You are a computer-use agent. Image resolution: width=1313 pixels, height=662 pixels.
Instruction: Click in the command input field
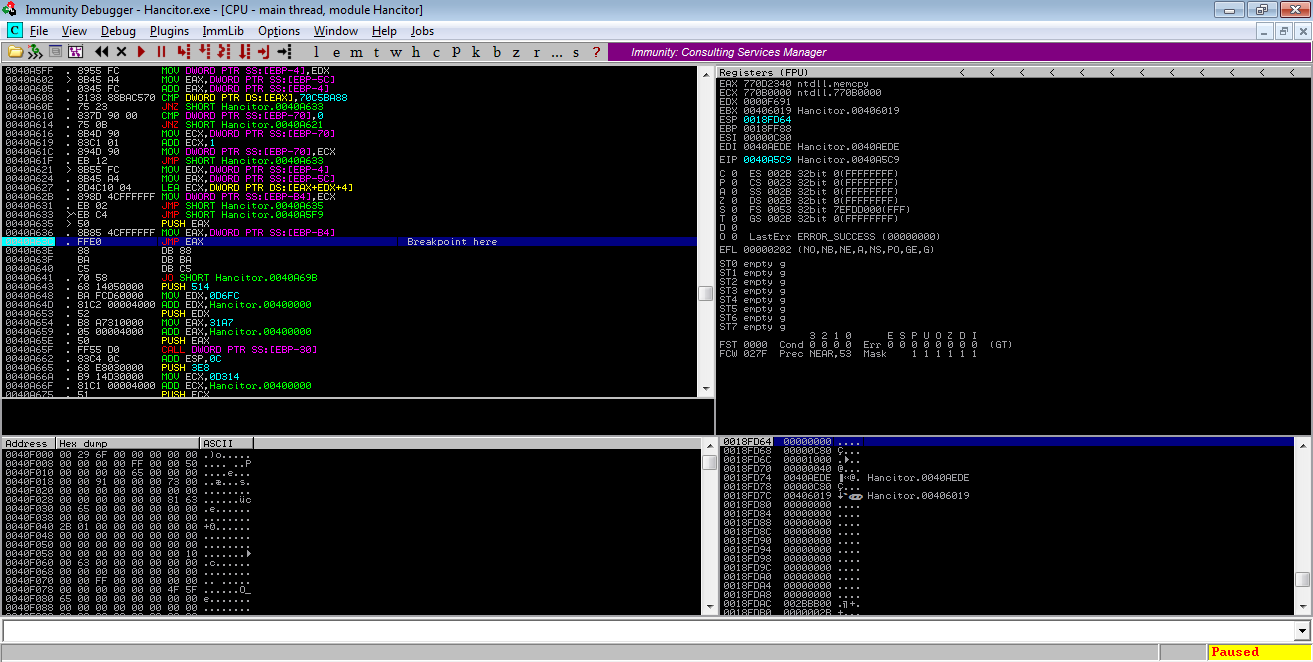(x=648, y=631)
